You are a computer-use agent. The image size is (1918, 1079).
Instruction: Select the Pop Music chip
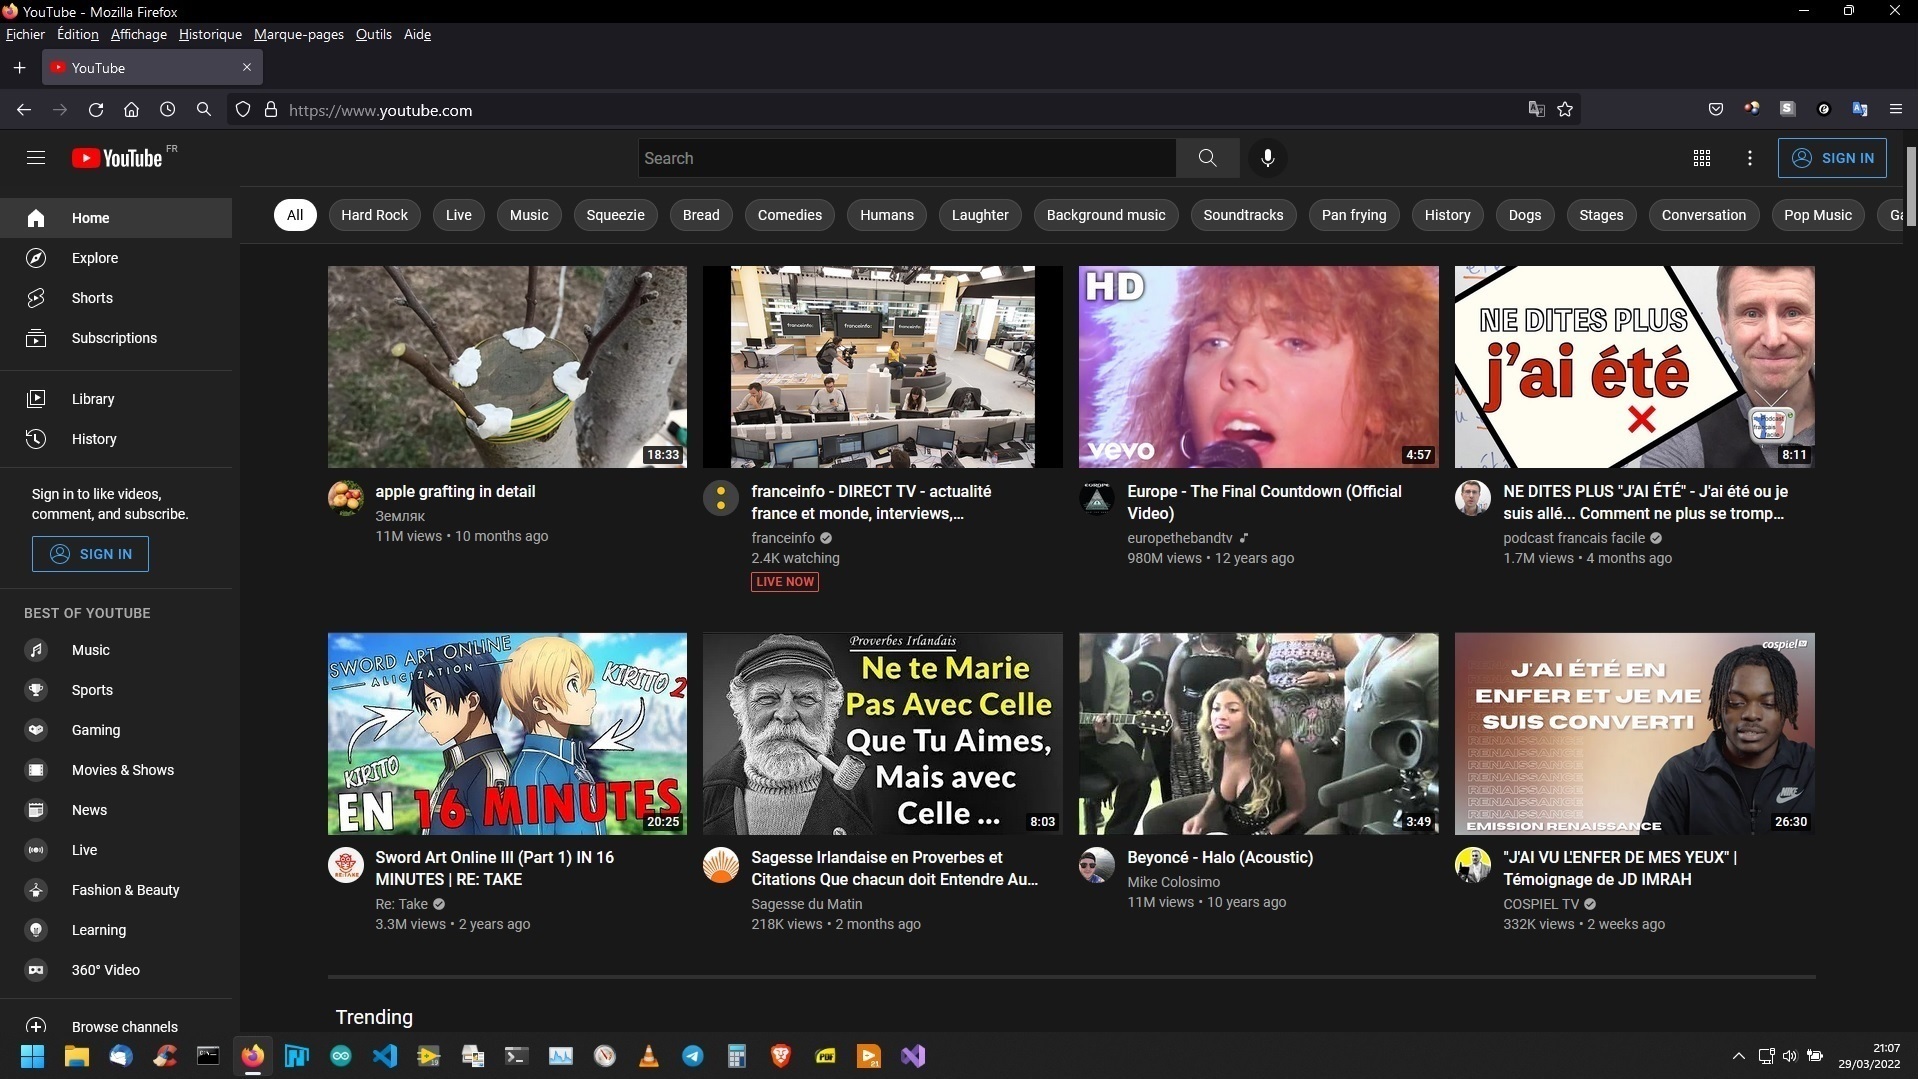pyautogui.click(x=1817, y=215)
